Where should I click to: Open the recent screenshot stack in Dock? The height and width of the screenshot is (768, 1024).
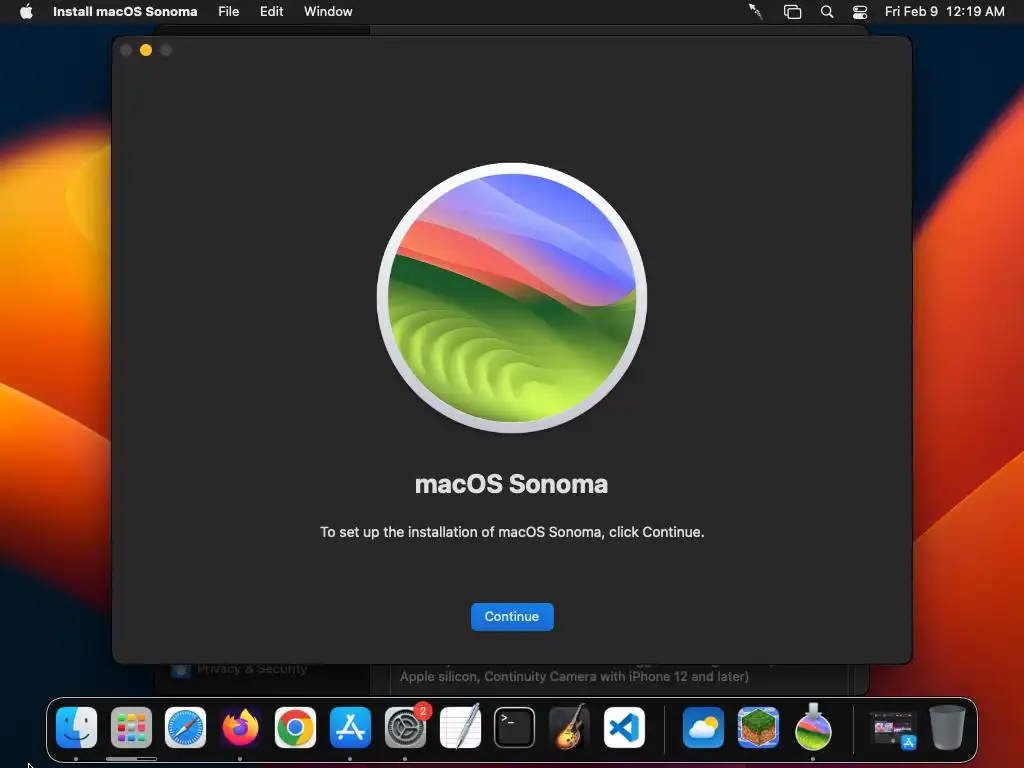pos(893,729)
